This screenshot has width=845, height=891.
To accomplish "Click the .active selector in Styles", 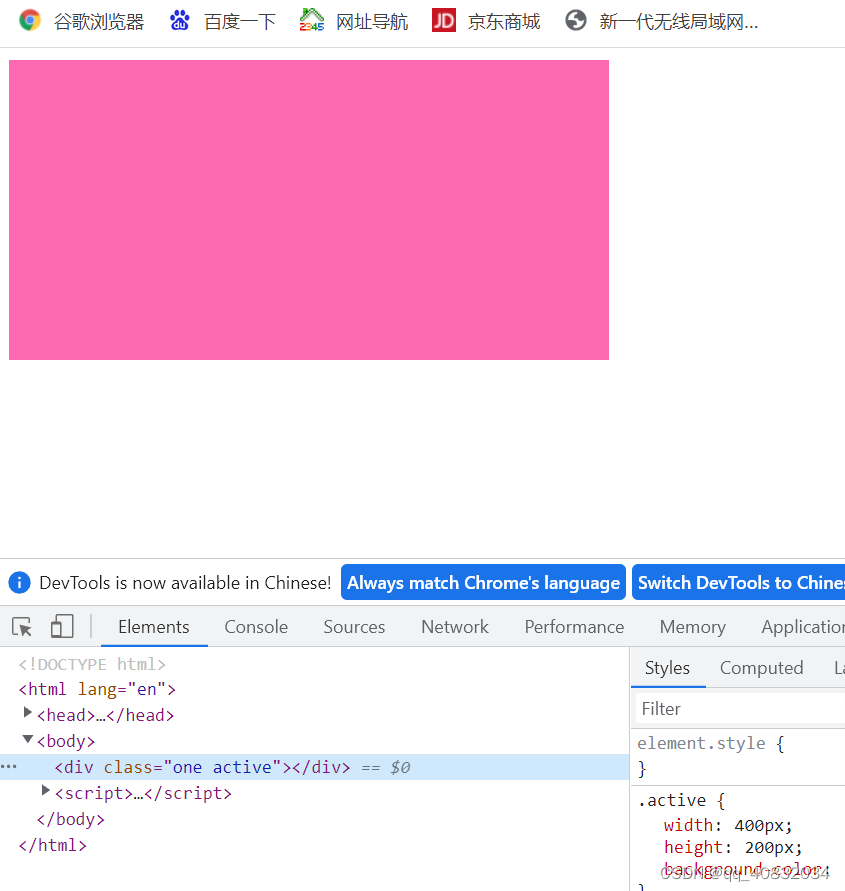I will (x=671, y=800).
